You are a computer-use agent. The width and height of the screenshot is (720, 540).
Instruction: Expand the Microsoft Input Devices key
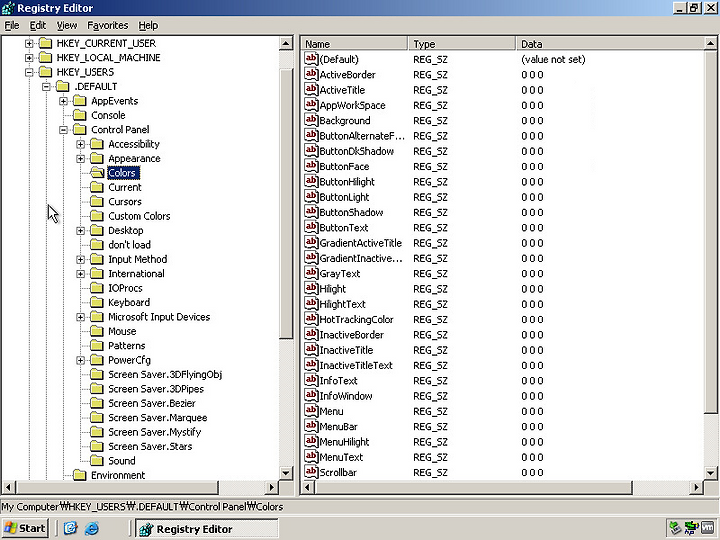(80, 317)
